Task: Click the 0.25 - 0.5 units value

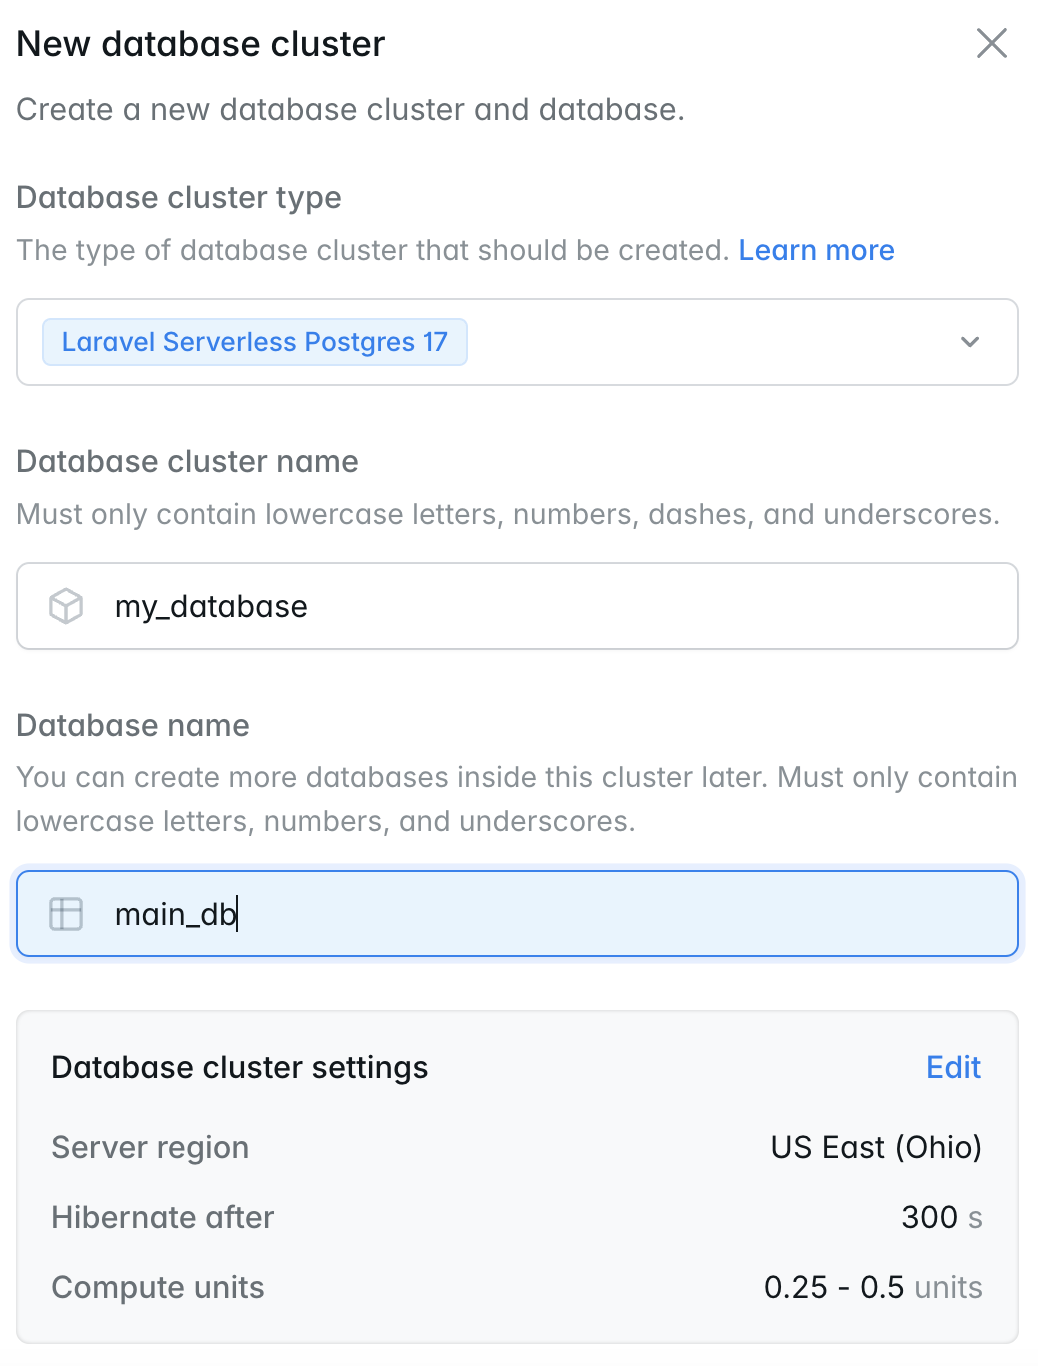Action: click(x=873, y=1287)
